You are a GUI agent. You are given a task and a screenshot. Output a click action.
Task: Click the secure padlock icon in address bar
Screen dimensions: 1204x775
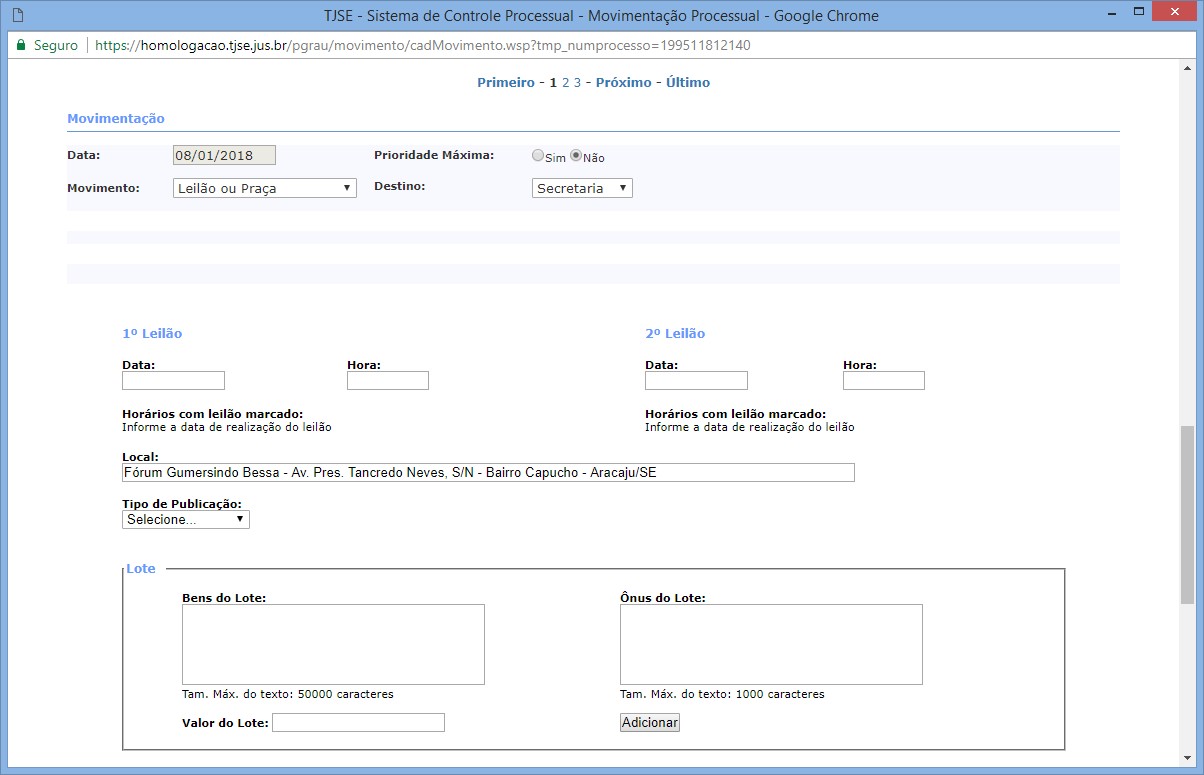20,46
